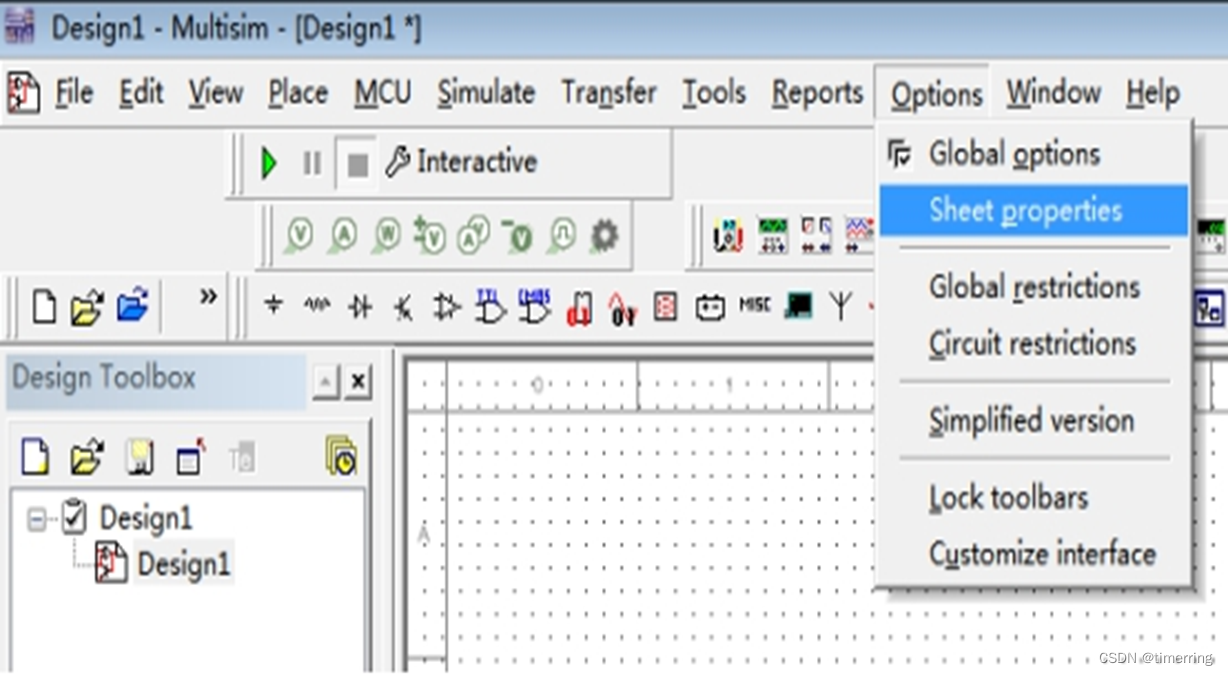Run the simulation with the green play button

268,163
